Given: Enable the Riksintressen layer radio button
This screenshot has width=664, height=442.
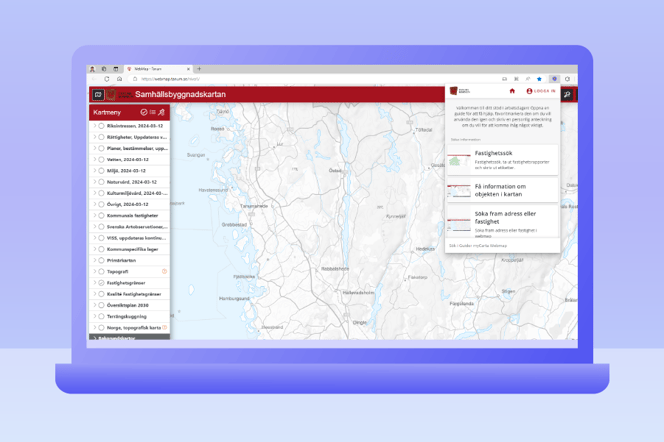Looking at the screenshot, I should (101, 126).
